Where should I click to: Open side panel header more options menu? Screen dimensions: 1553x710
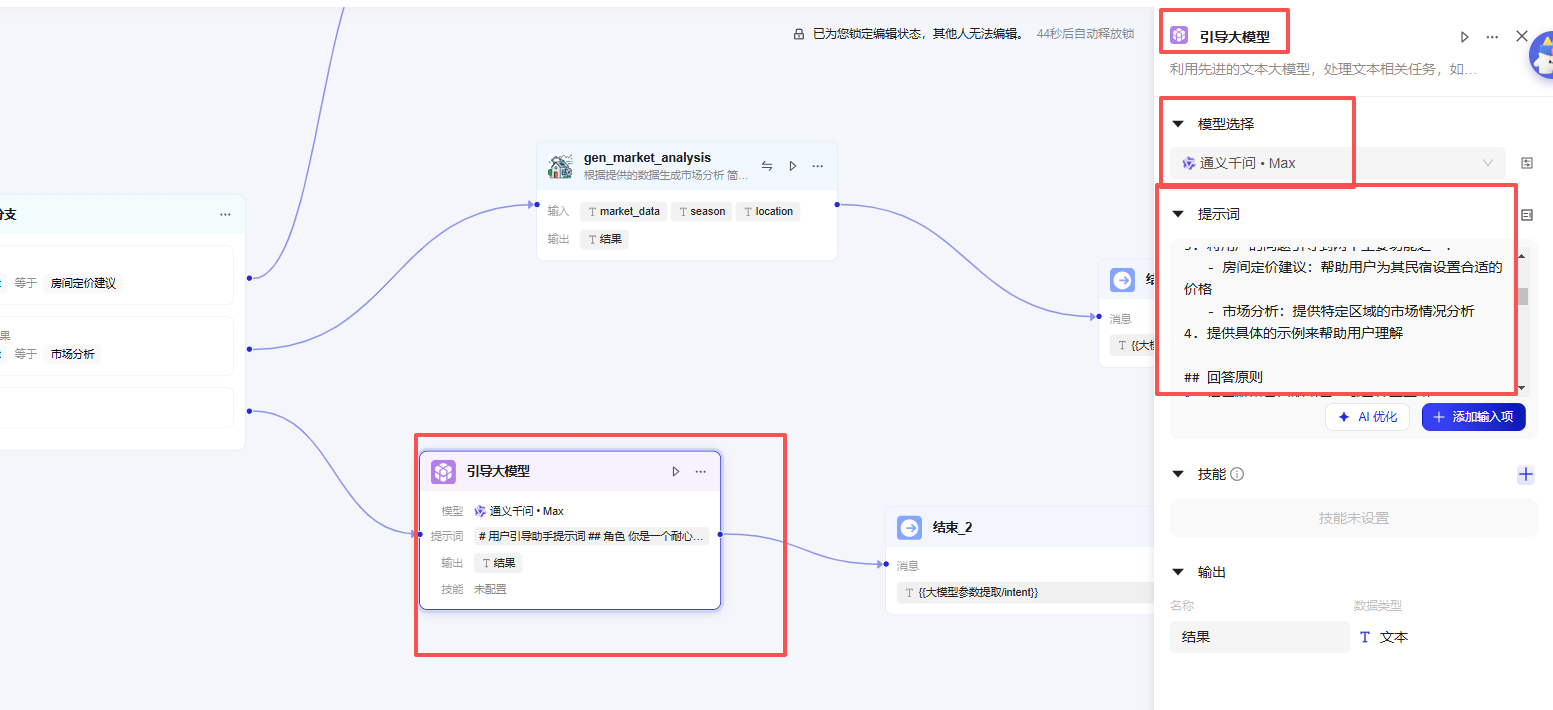click(x=1492, y=36)
